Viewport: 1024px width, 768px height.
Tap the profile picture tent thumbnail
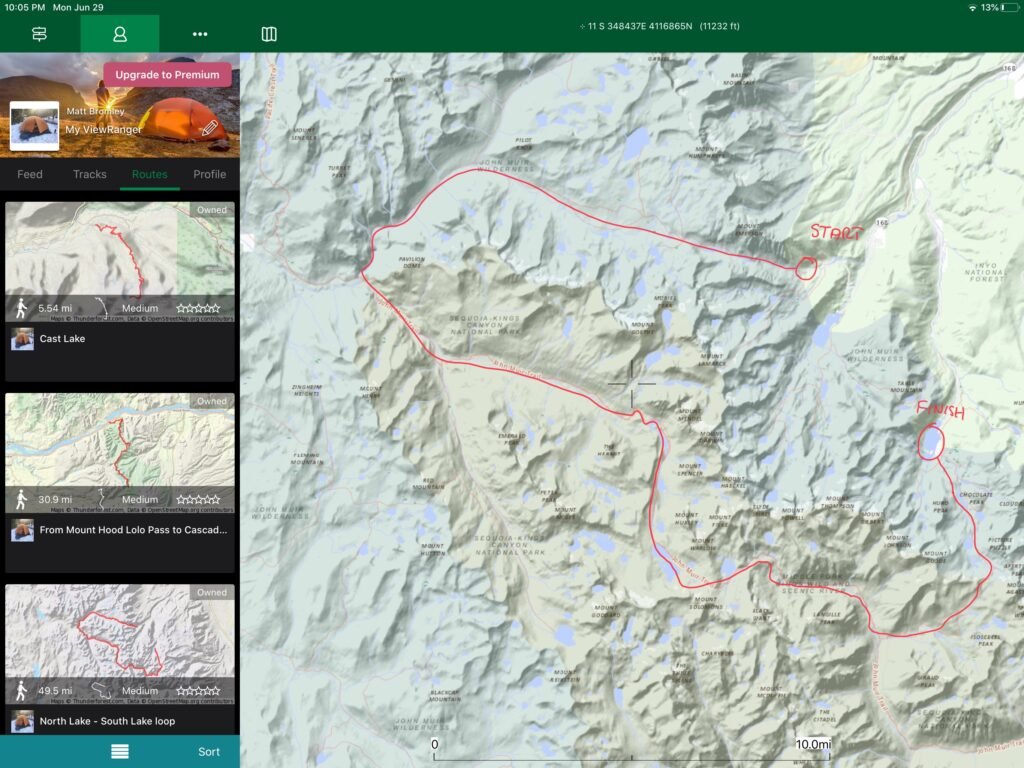coord(34,125)
